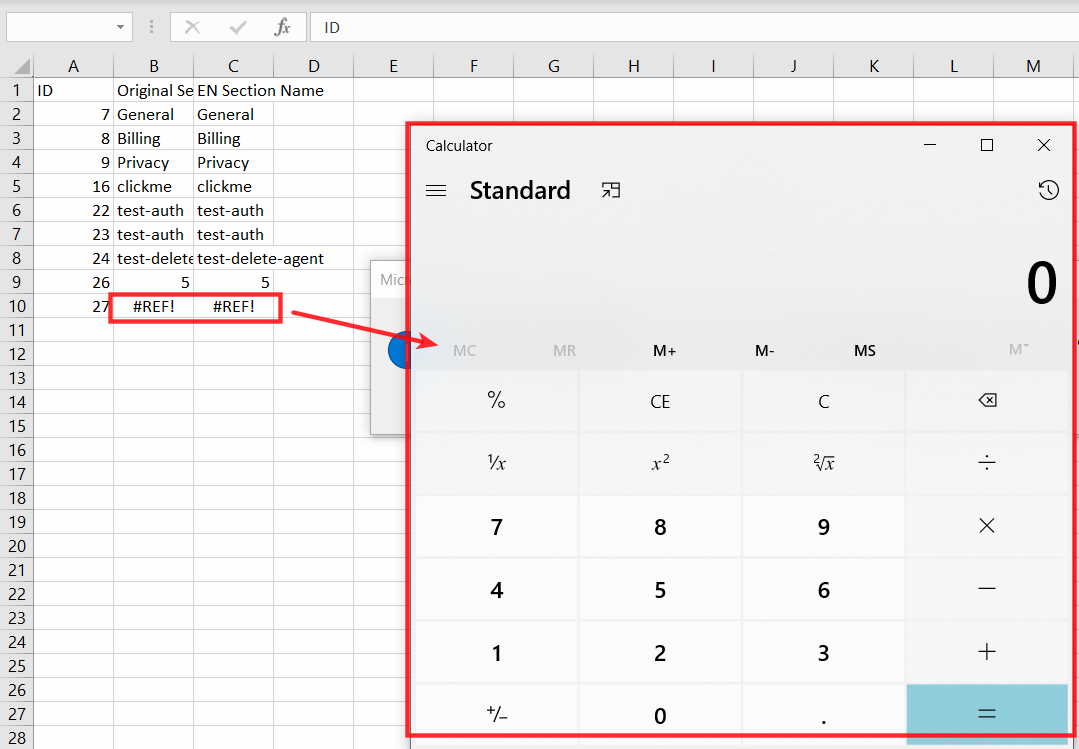Click the C clear key
Image resolution: width=1079 pixels, height=749 pixels.
[x=824, y=401]
